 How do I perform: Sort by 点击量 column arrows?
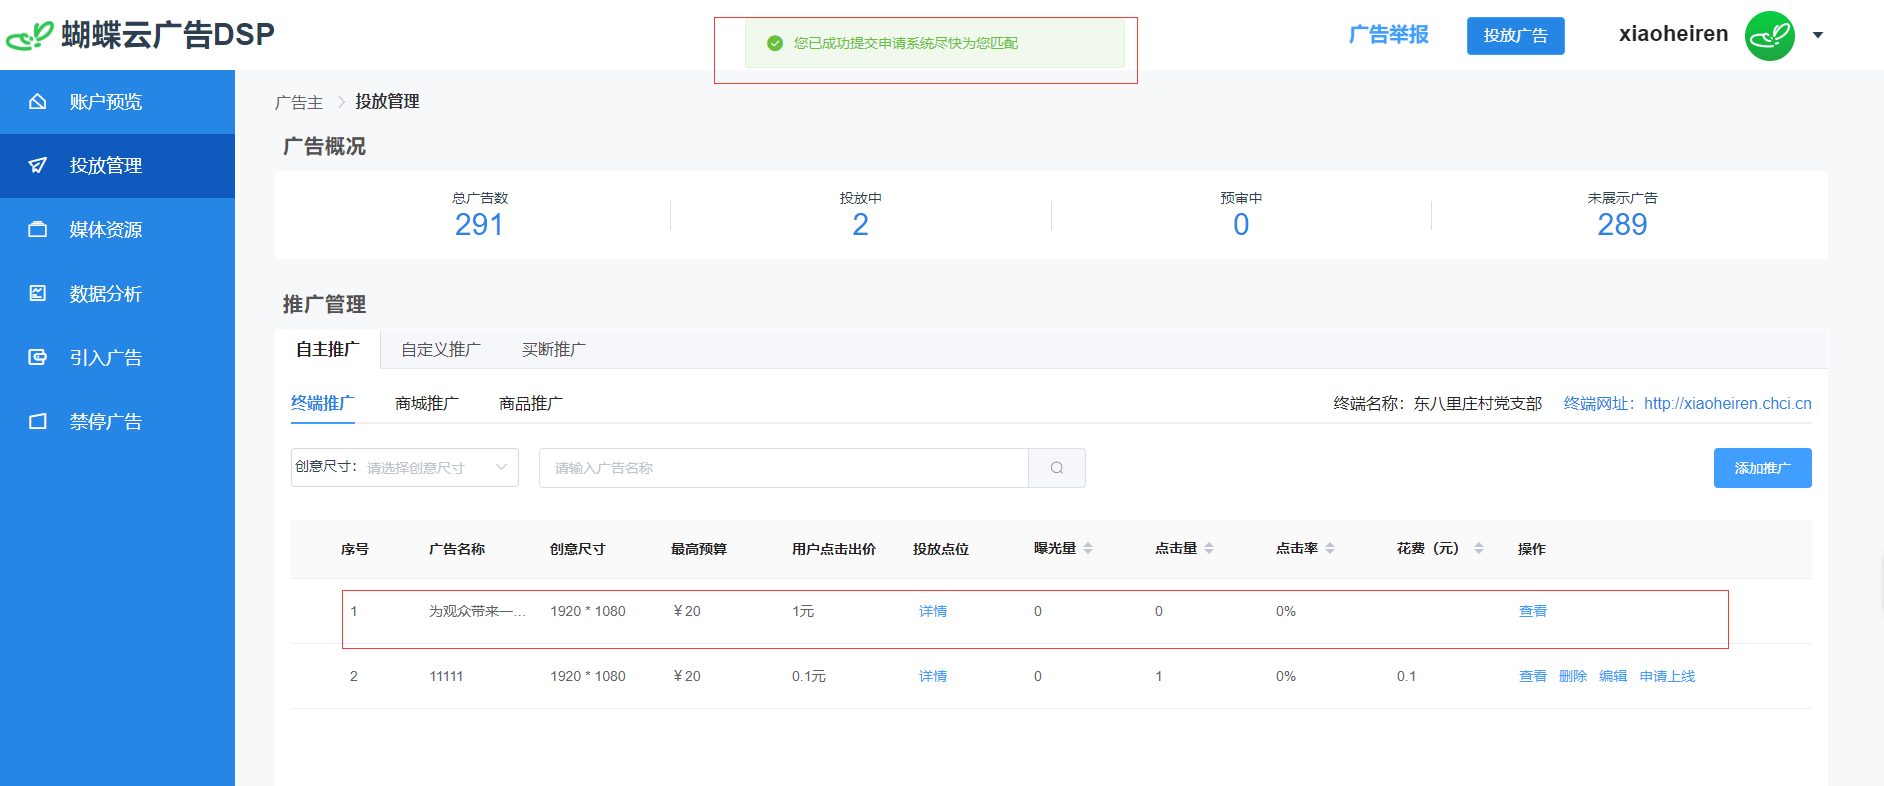click(x=1209, y=548)
